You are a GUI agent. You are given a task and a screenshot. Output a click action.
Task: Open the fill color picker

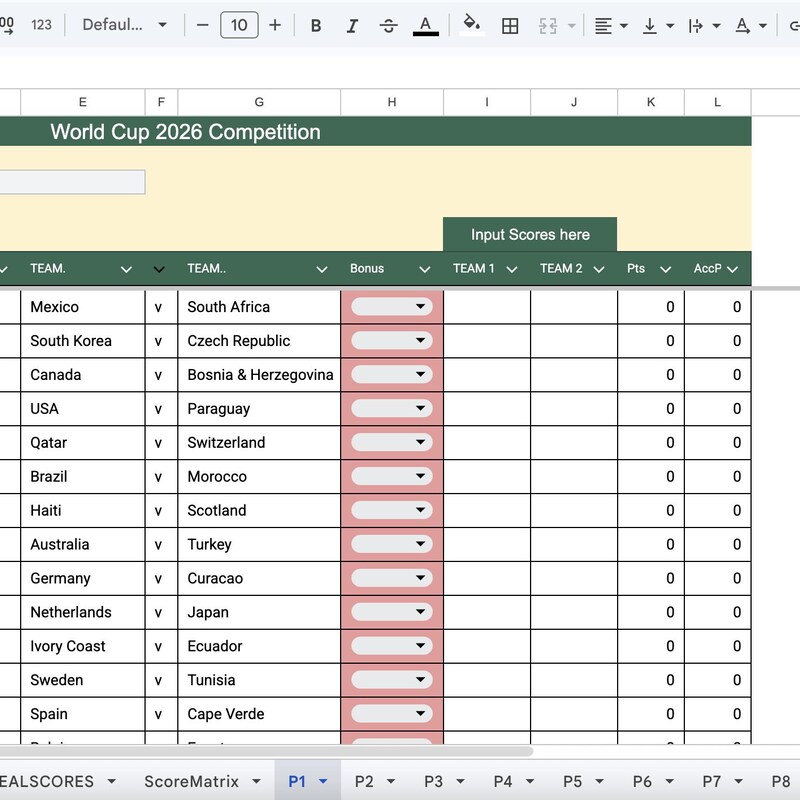click(472, 25)
